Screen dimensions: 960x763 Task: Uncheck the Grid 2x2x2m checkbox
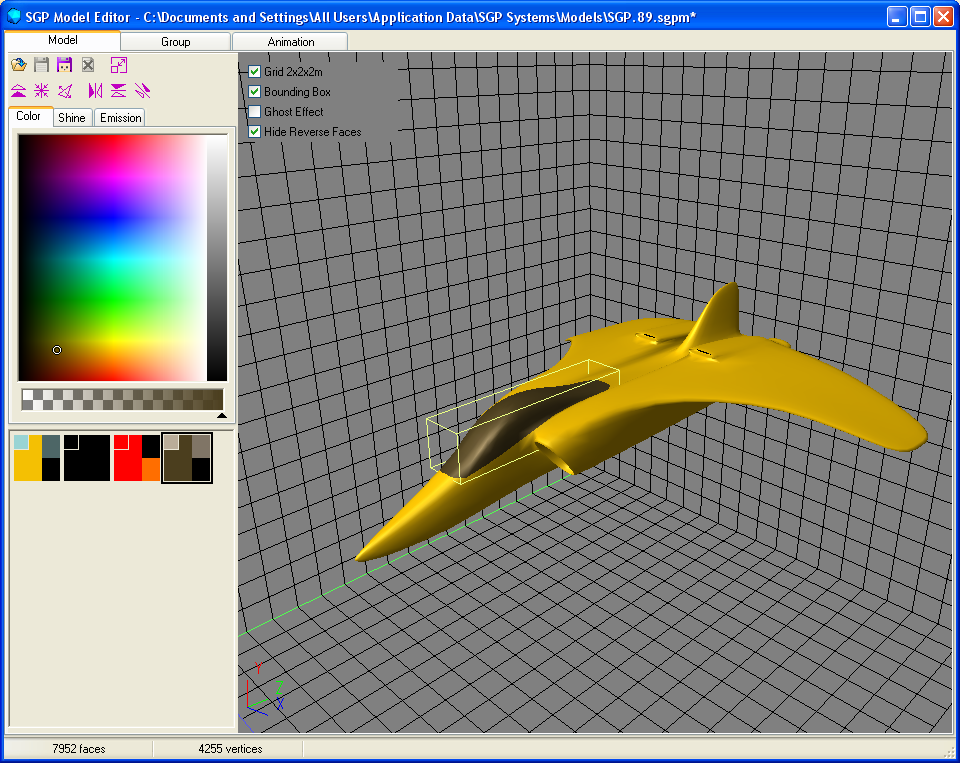(254, 72)
